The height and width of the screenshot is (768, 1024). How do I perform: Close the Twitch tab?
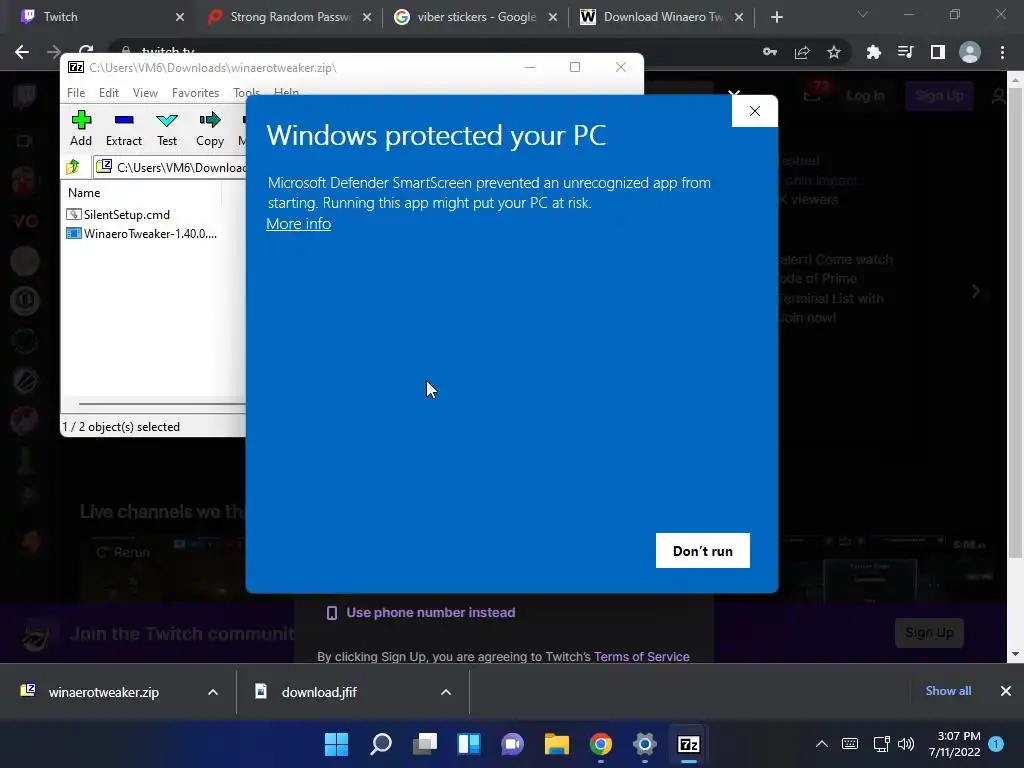click(180, 17)
